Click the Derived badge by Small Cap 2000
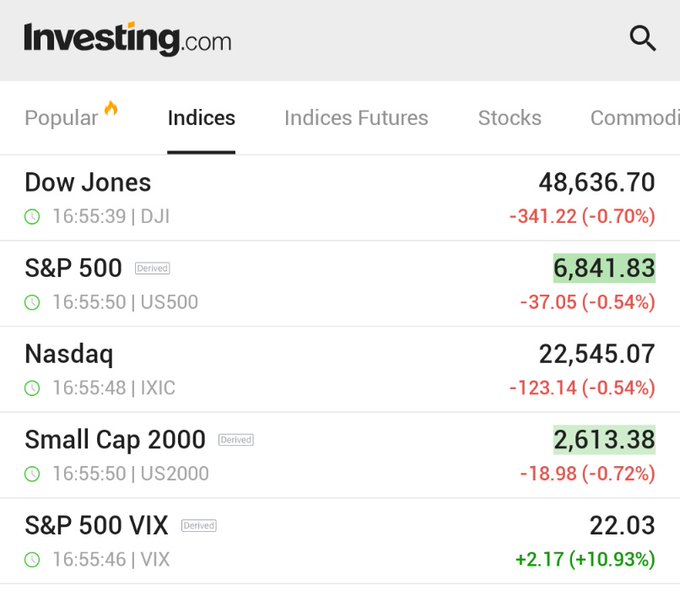The width and height of the screenshot is (680, 591). pos(236,440)
